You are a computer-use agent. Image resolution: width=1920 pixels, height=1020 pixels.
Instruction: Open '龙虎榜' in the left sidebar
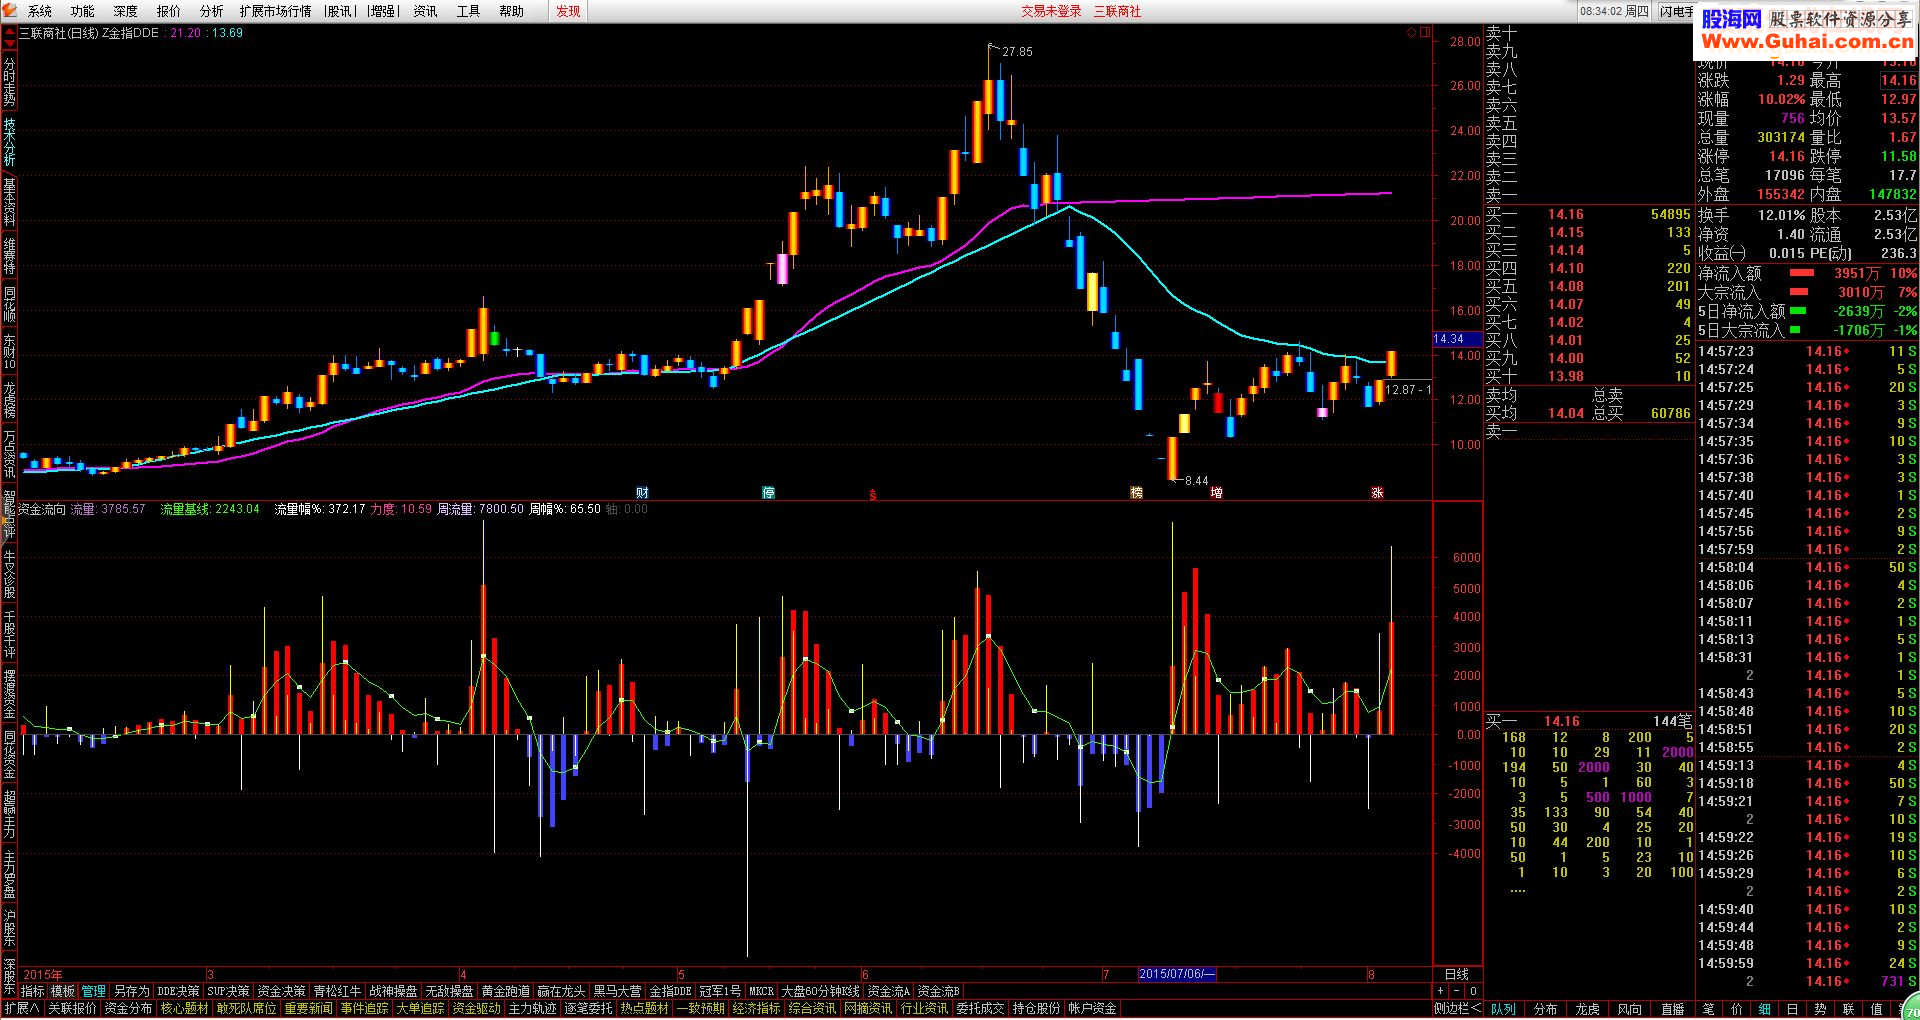click(9, 399)
